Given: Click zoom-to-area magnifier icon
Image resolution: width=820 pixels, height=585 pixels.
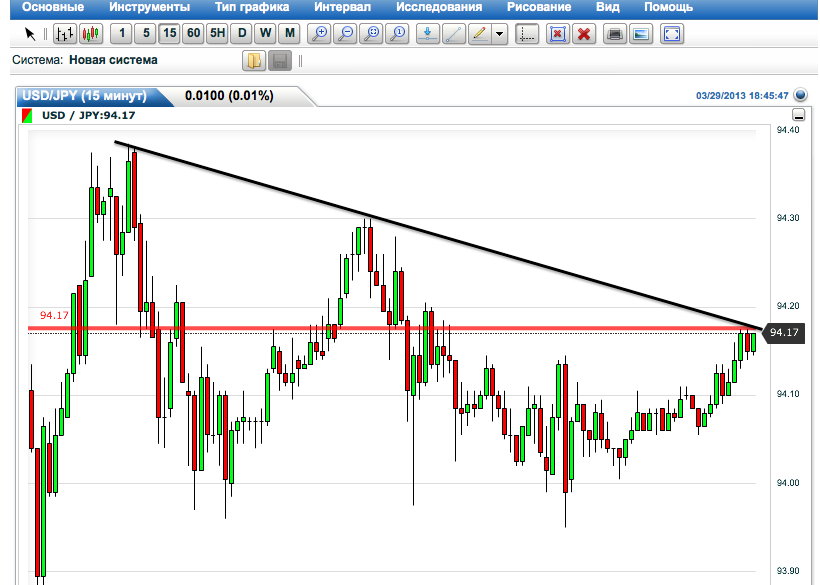Looking at the screenshot, I should tap(371, 35).
